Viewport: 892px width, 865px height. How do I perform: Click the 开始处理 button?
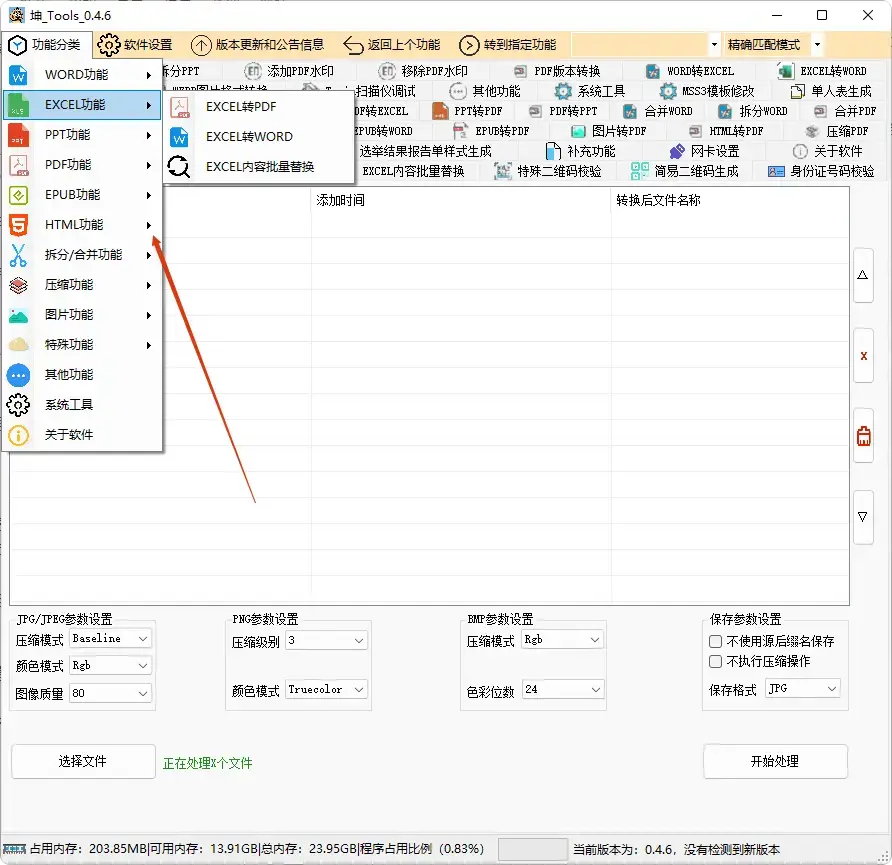pyautogui.click(x=776, y=761)
